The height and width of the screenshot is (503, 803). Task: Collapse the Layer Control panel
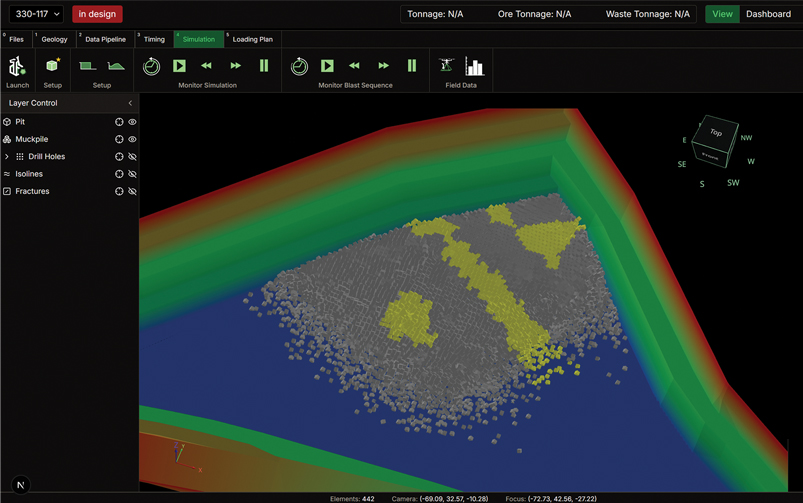130,103
